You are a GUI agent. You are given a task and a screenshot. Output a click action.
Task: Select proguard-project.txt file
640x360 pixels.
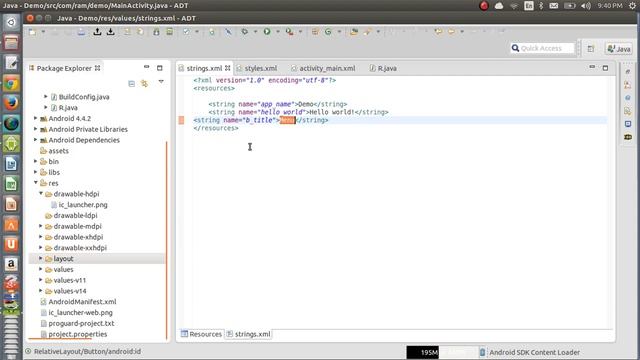pos(81,323)
